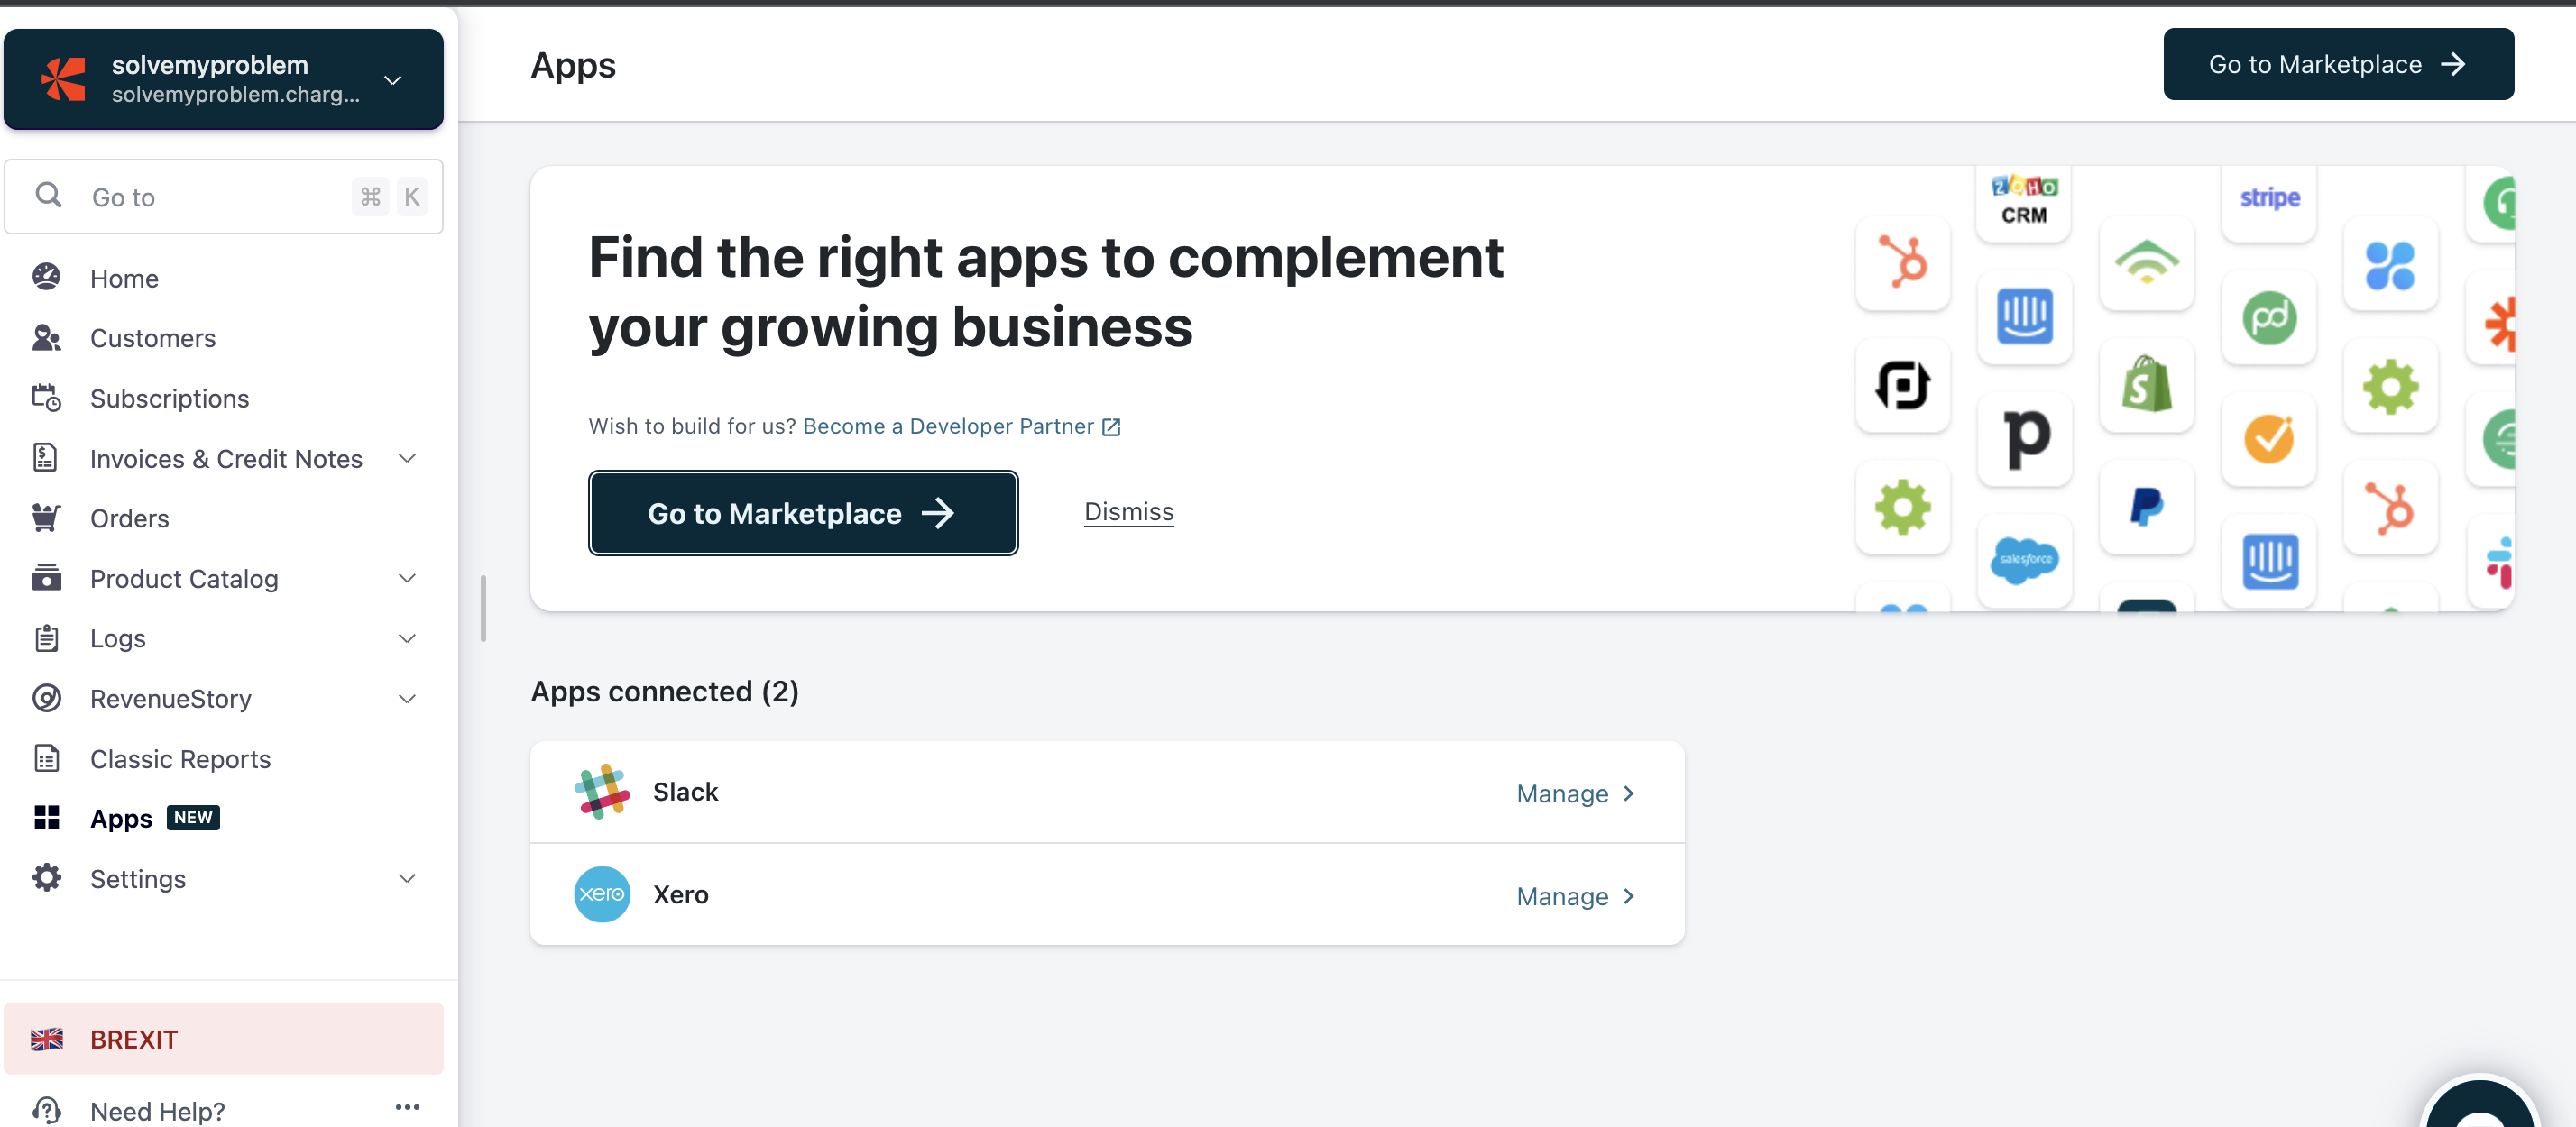The height and width of the screenshot is (1127, 2576).
Task: Click the Slack app logo icon
Action: pos(602,792)
